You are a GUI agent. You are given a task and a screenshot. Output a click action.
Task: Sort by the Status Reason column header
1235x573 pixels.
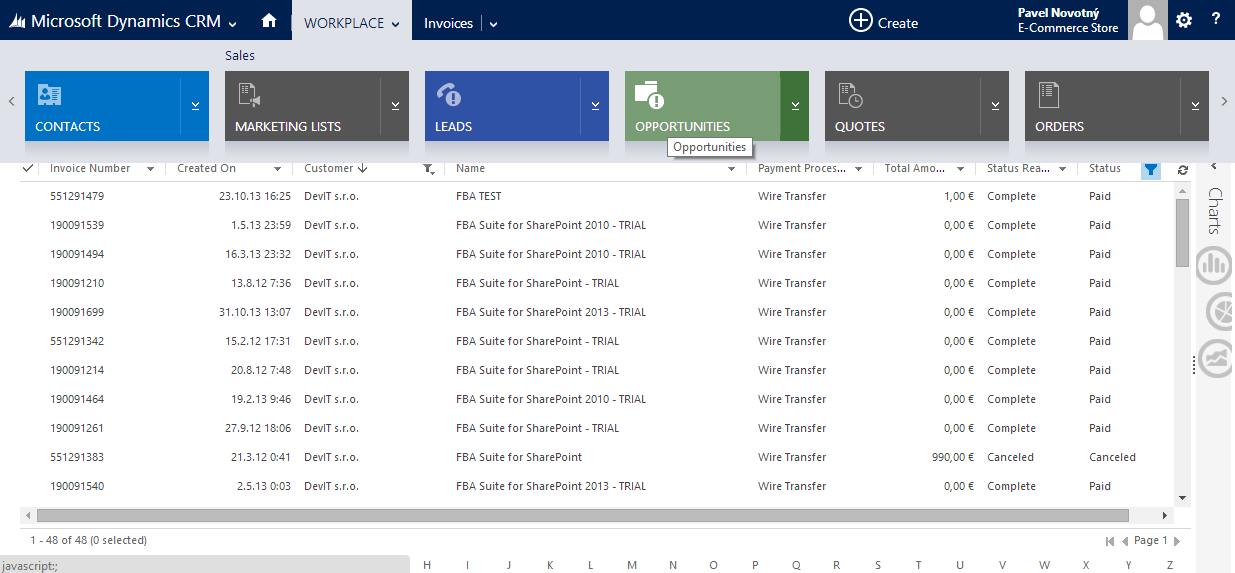1018,168
